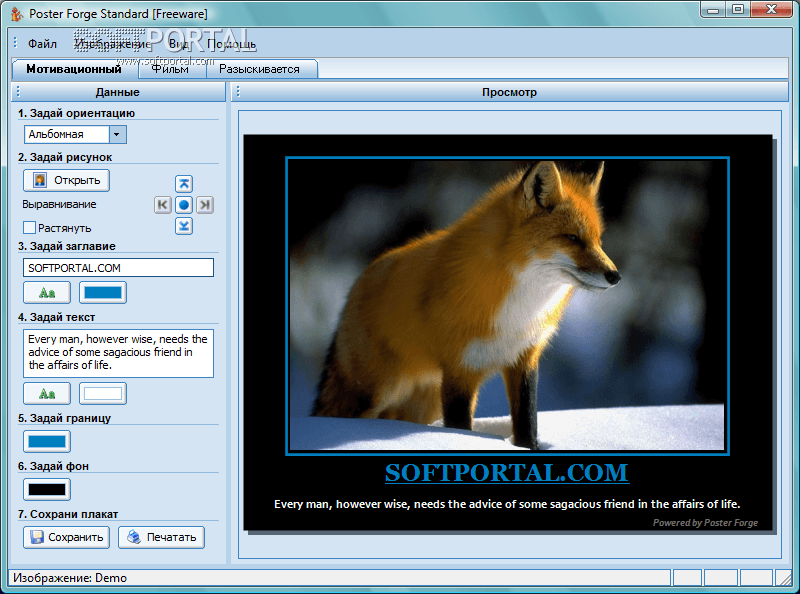The height and width of the screenshot is (594, 800).
Task: Click the title field containing SOFTPORTAL.COM
Action: 118,267
